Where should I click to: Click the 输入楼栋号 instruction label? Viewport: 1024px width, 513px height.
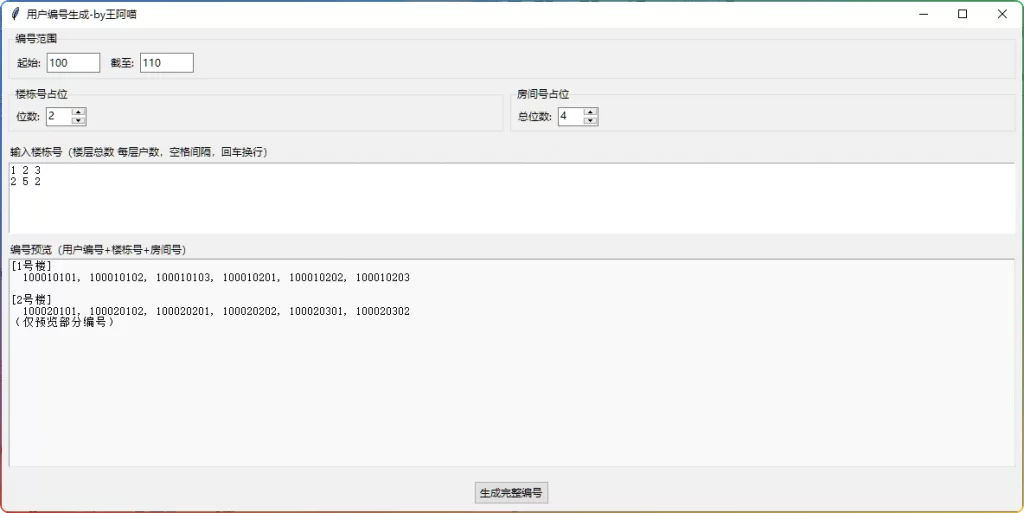tap(138, 152)
